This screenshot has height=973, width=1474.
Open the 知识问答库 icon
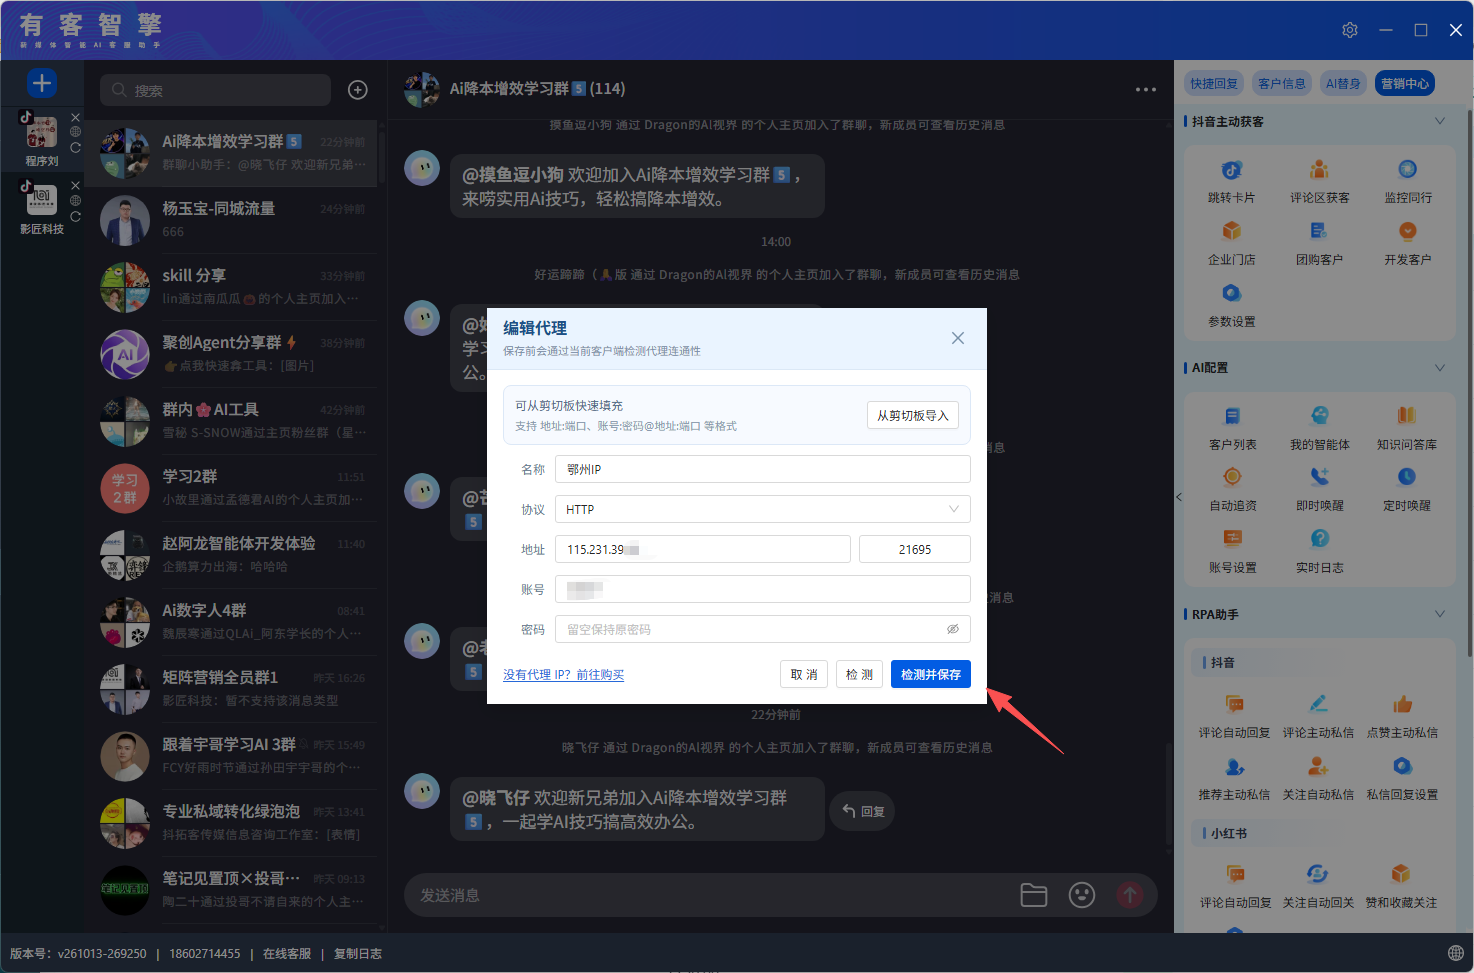(x=1406, y=416)
